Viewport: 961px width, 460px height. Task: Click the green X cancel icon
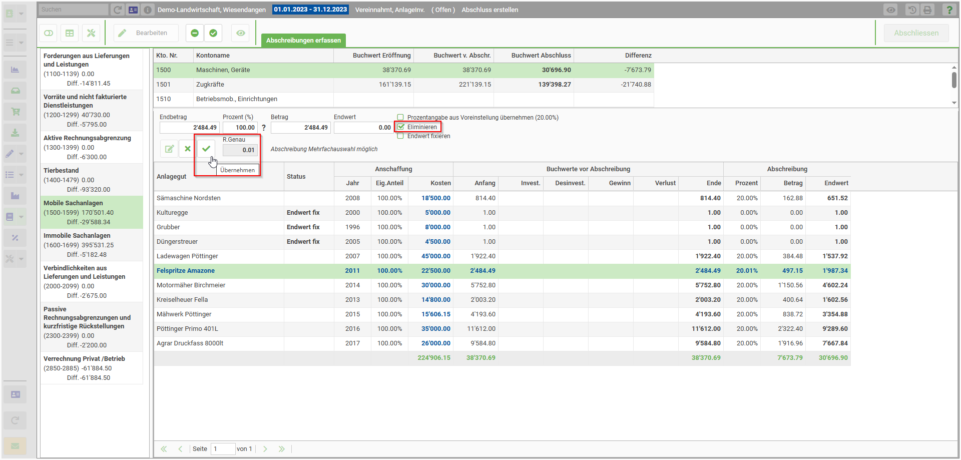(x=188, y=149)
